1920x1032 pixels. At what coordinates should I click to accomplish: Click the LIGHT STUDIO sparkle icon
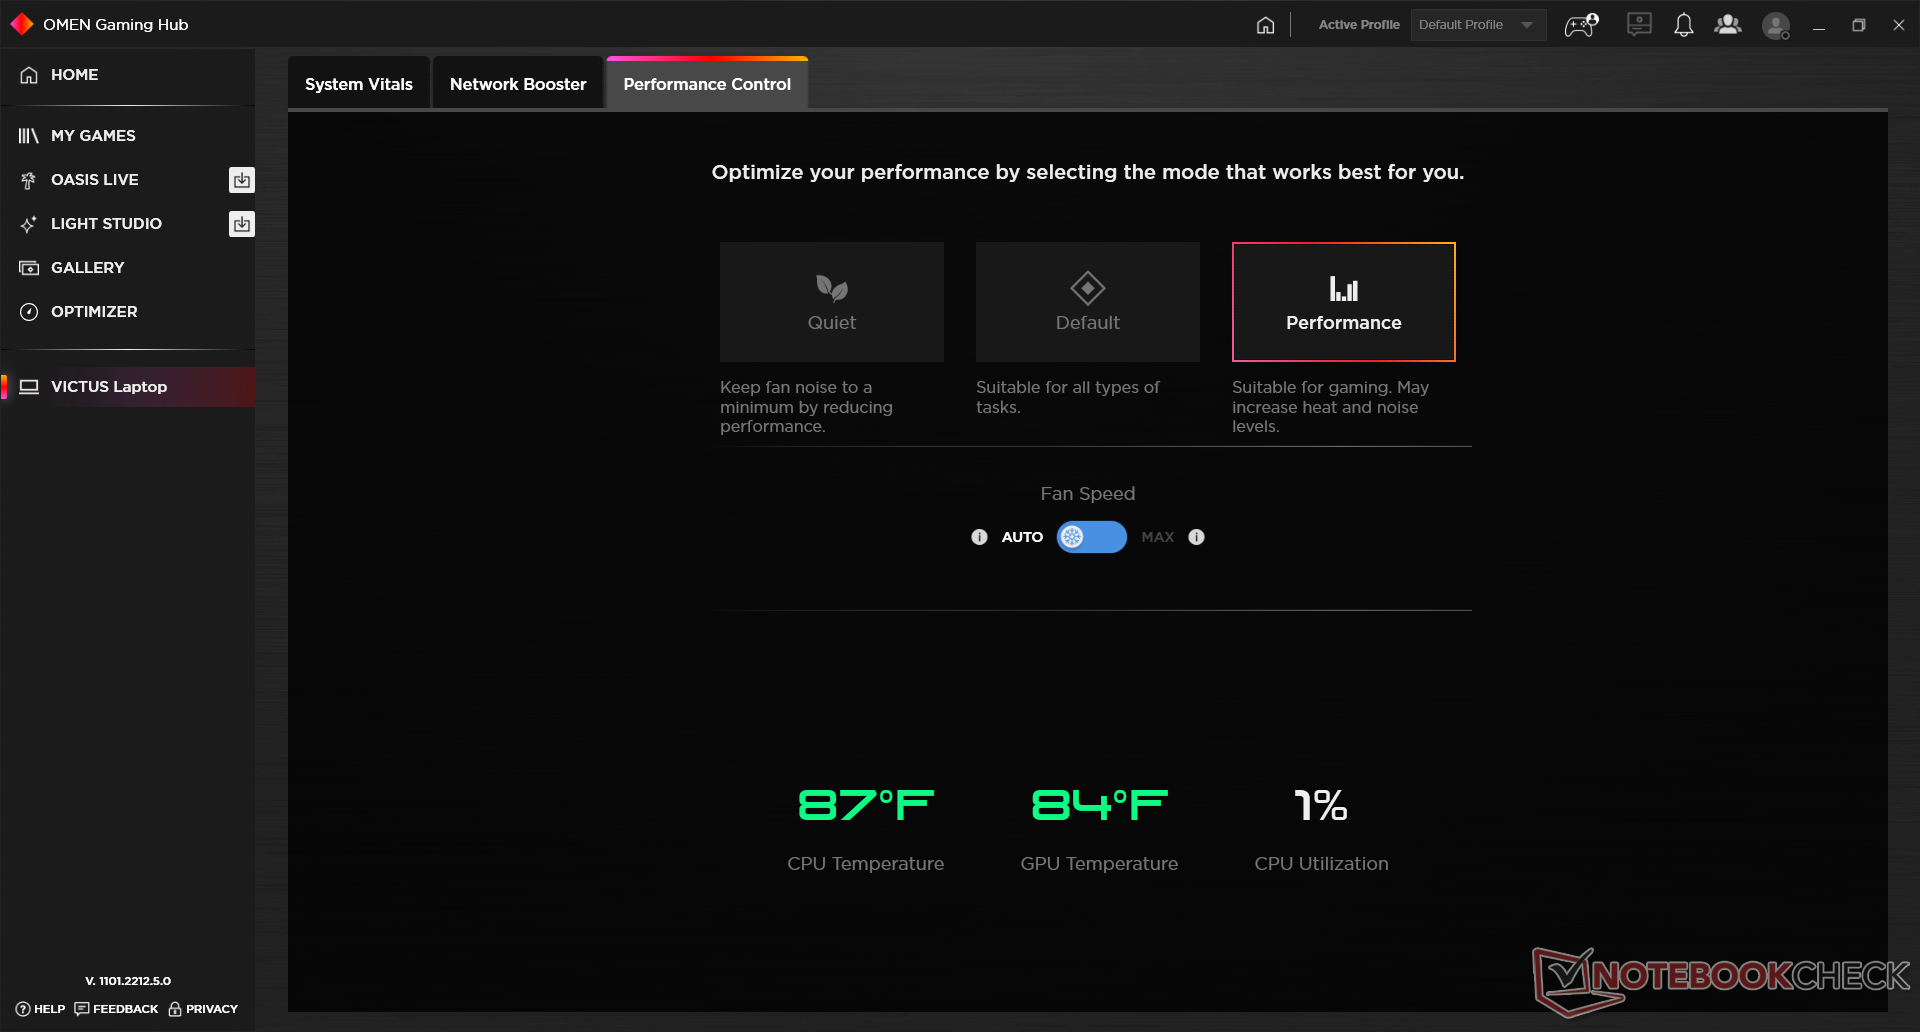[29, 224]
